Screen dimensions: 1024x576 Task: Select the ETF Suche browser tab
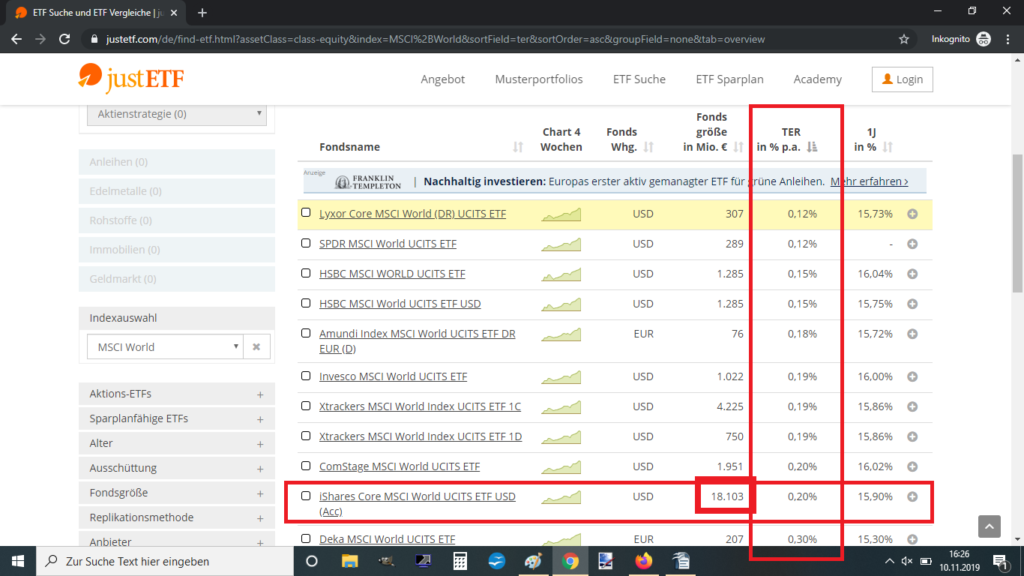pos(96,13)
